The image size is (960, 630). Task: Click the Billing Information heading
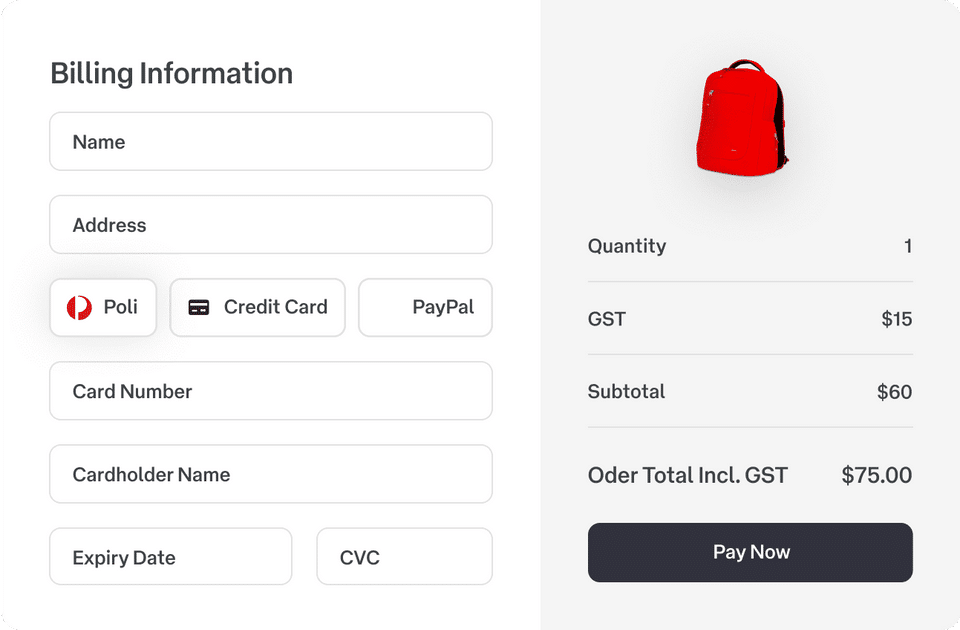coord(171,73)
